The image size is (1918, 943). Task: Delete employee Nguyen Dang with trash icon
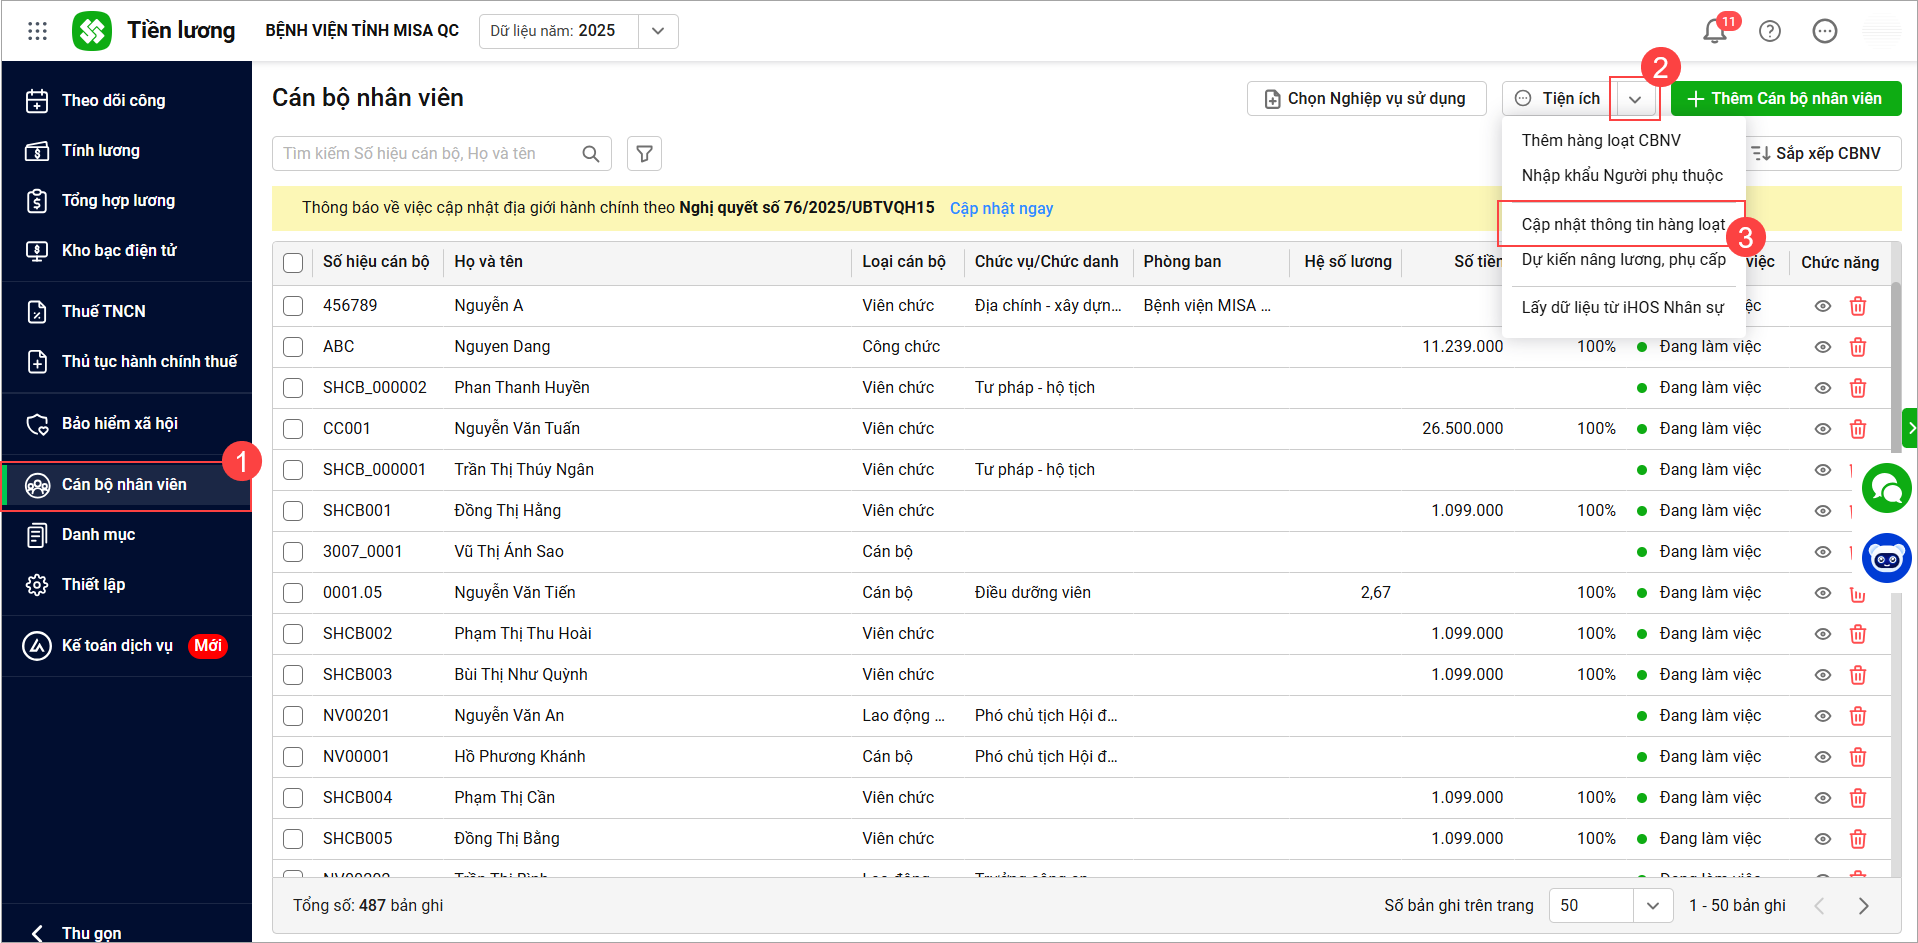1857,347
